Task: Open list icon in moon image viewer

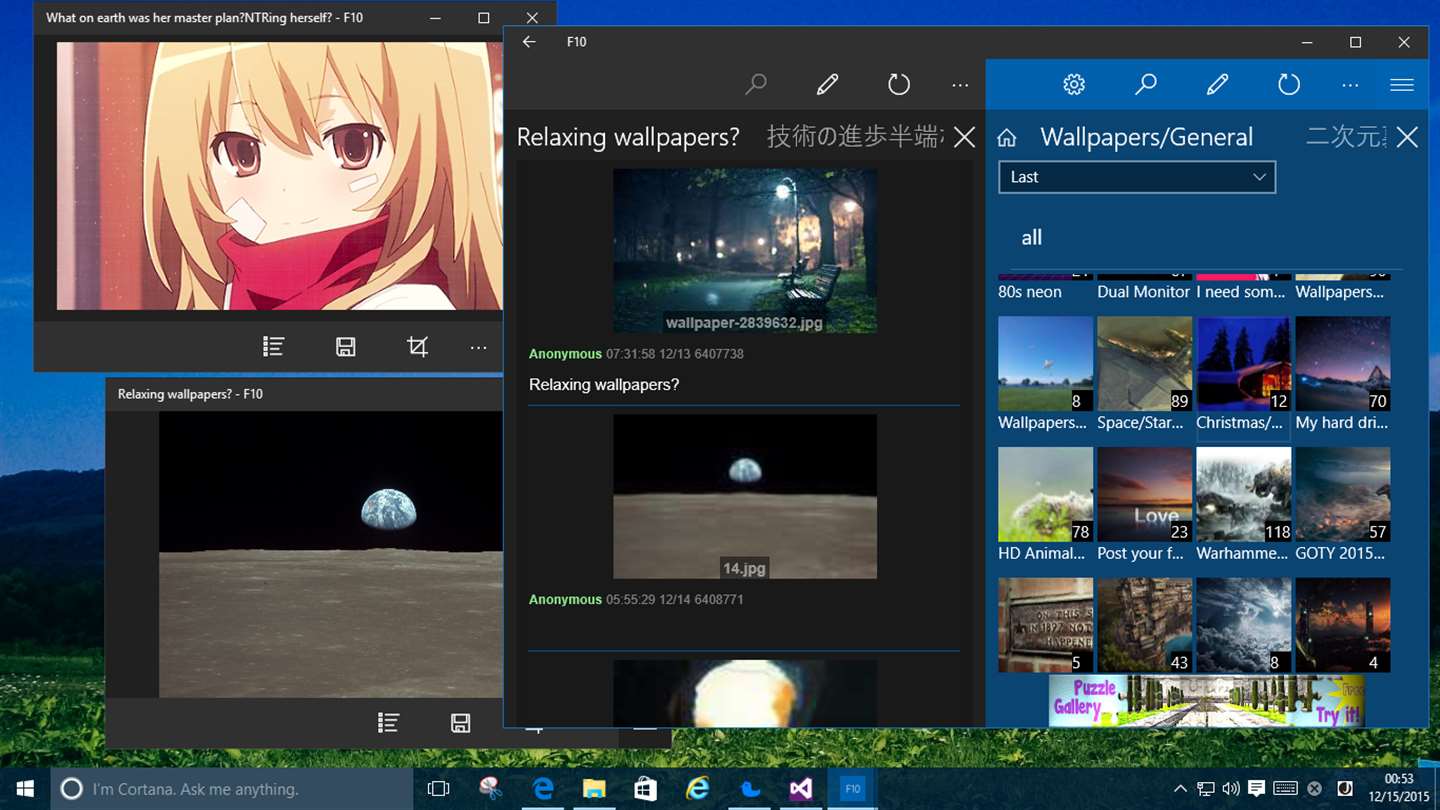Action: 388,723
